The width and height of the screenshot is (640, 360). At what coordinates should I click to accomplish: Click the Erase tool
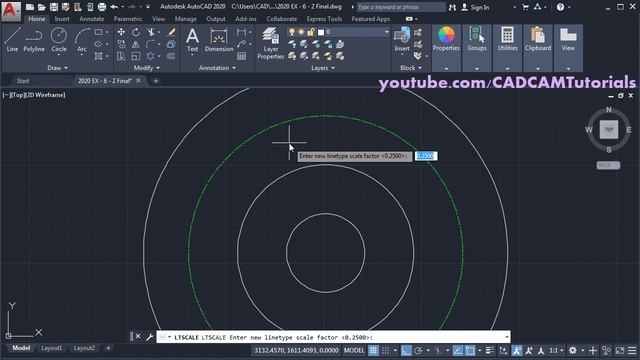pyautogui.click(x=171, y=32)
